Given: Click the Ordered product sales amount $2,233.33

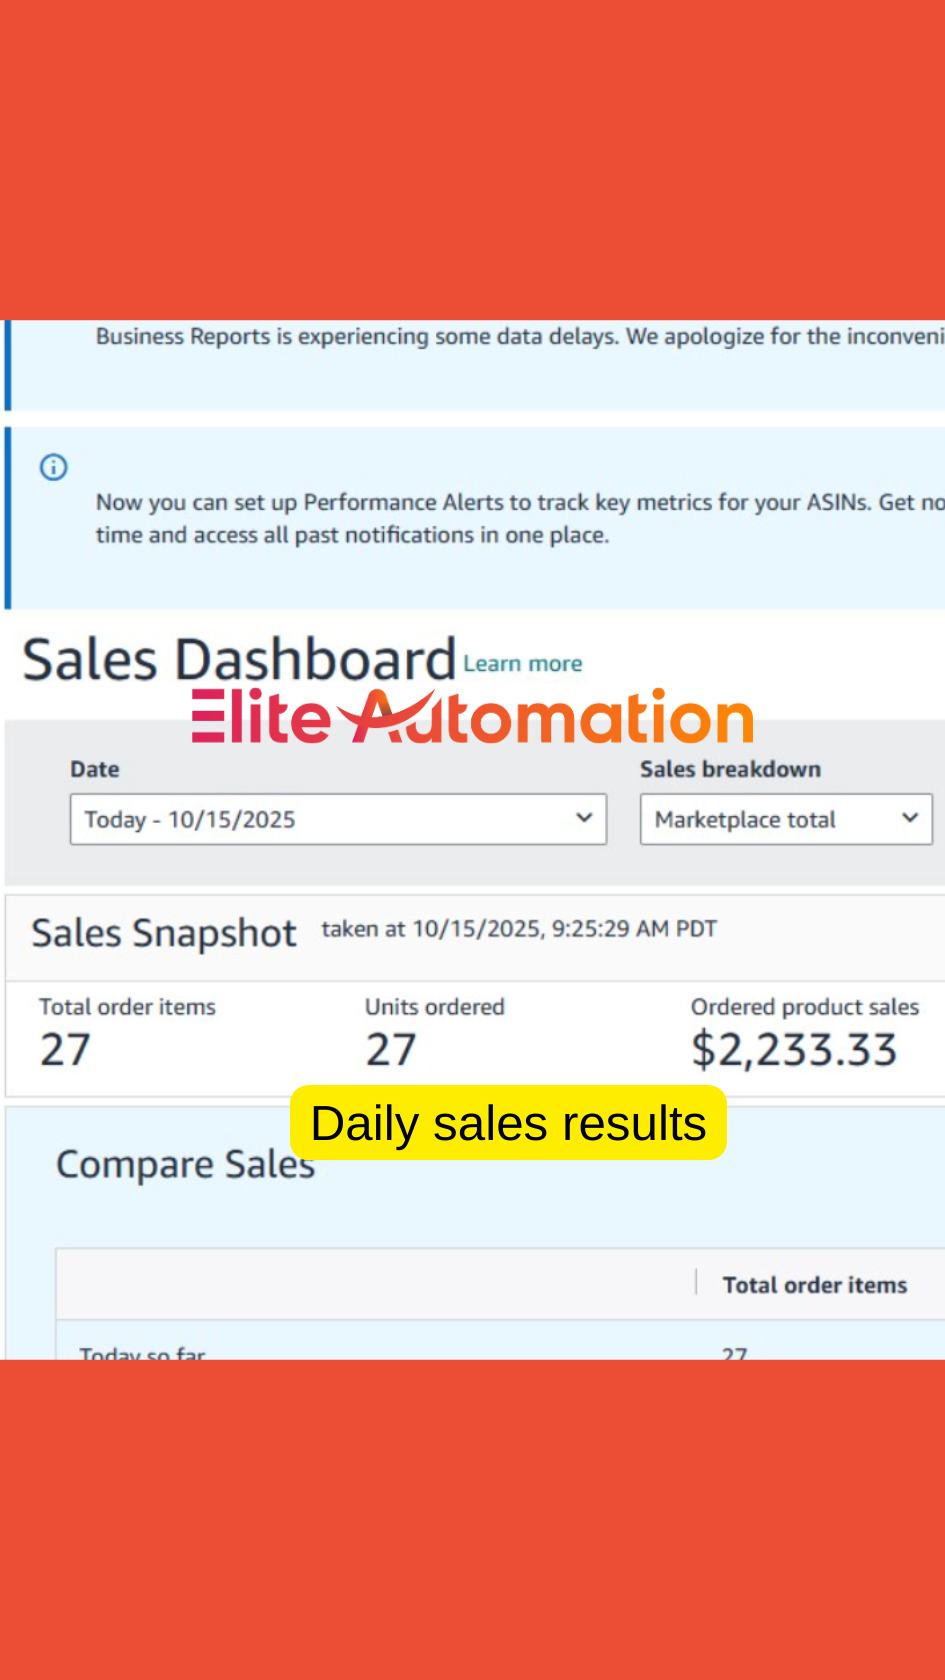Looking at the screenshot, I should tap(794, 1049).
